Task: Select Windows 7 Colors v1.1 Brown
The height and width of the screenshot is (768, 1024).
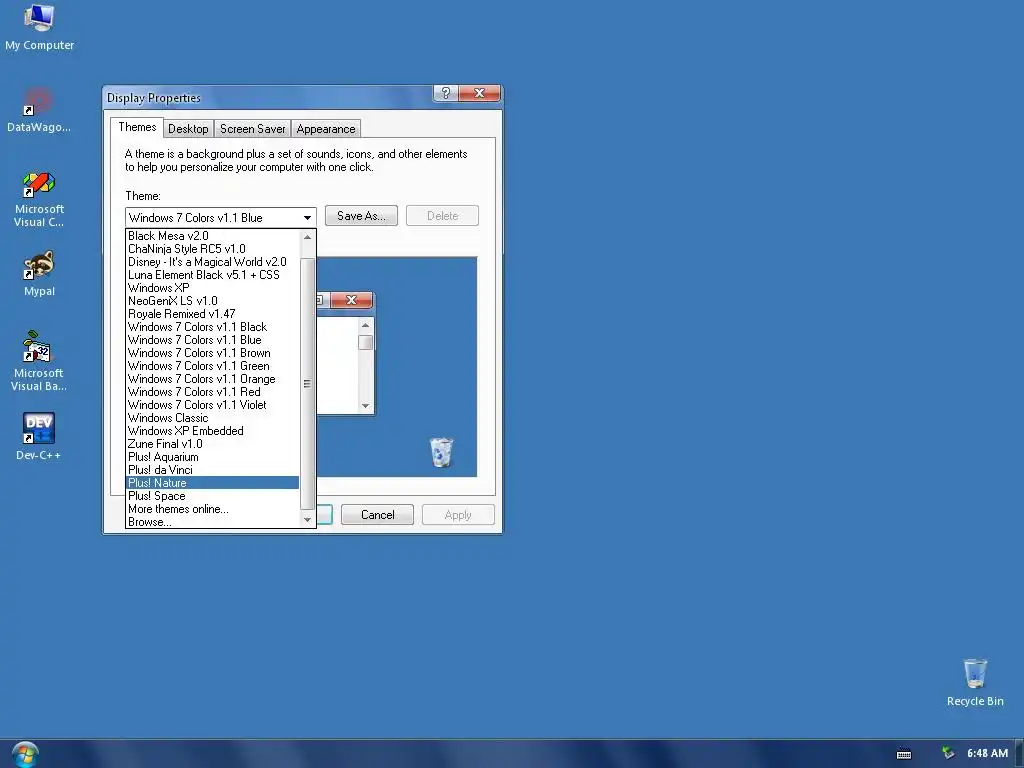Action: pyautogui.click(x=212, y=353)
